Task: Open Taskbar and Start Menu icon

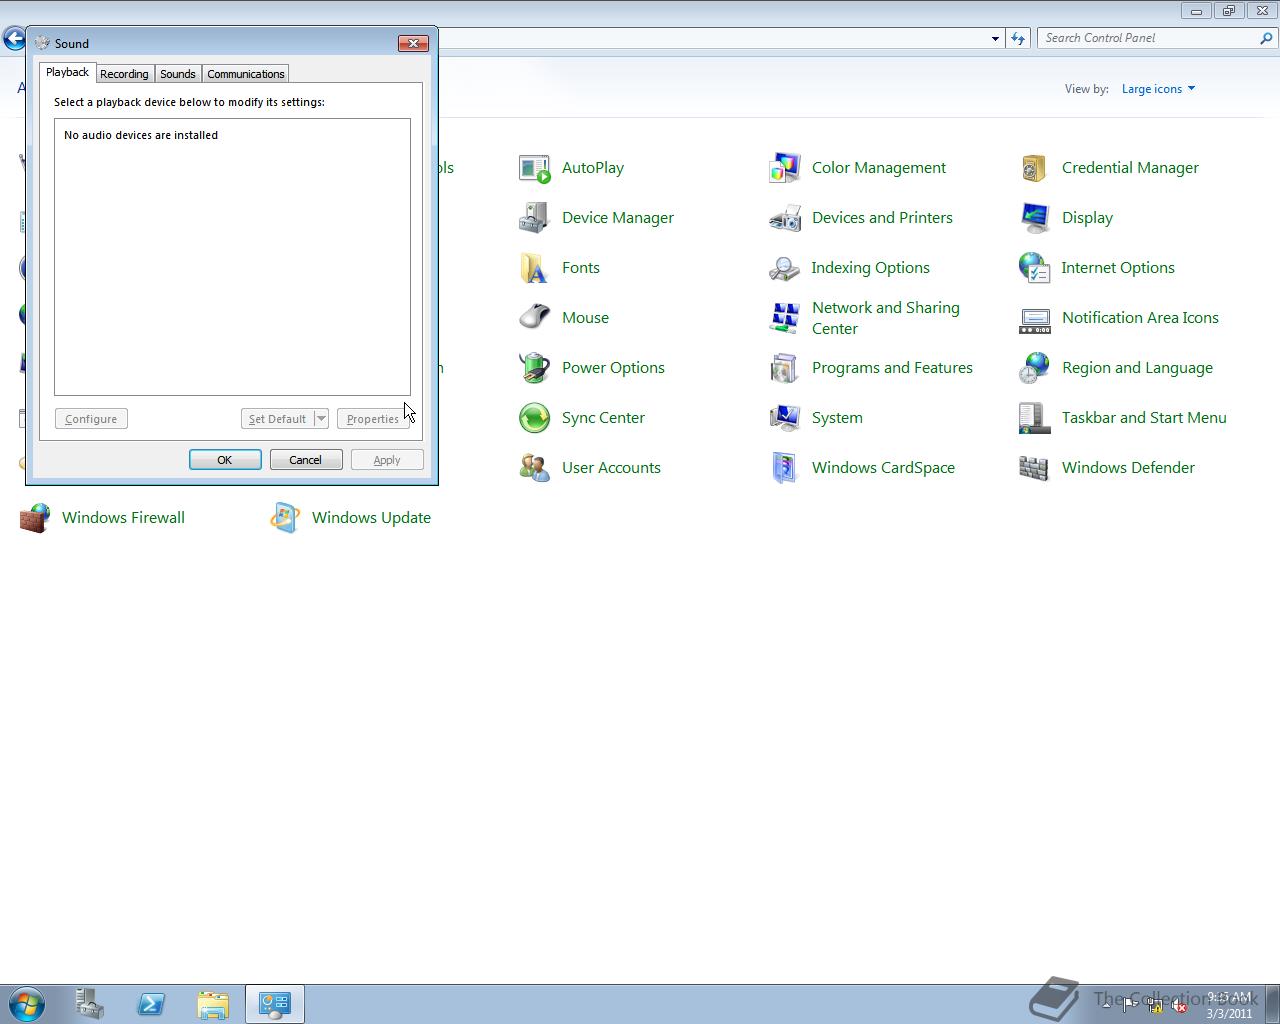Action: (1035, 418)
